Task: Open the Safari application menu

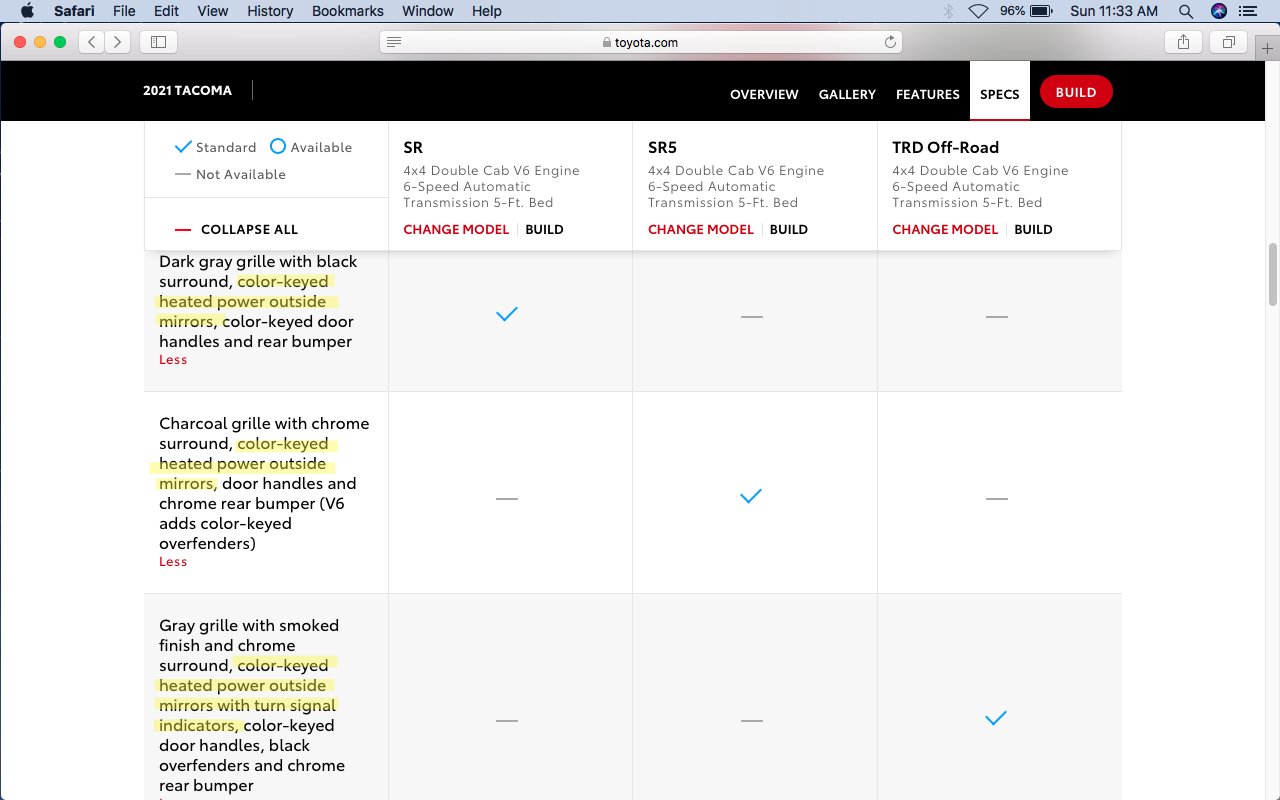Action: pos(74,11)
